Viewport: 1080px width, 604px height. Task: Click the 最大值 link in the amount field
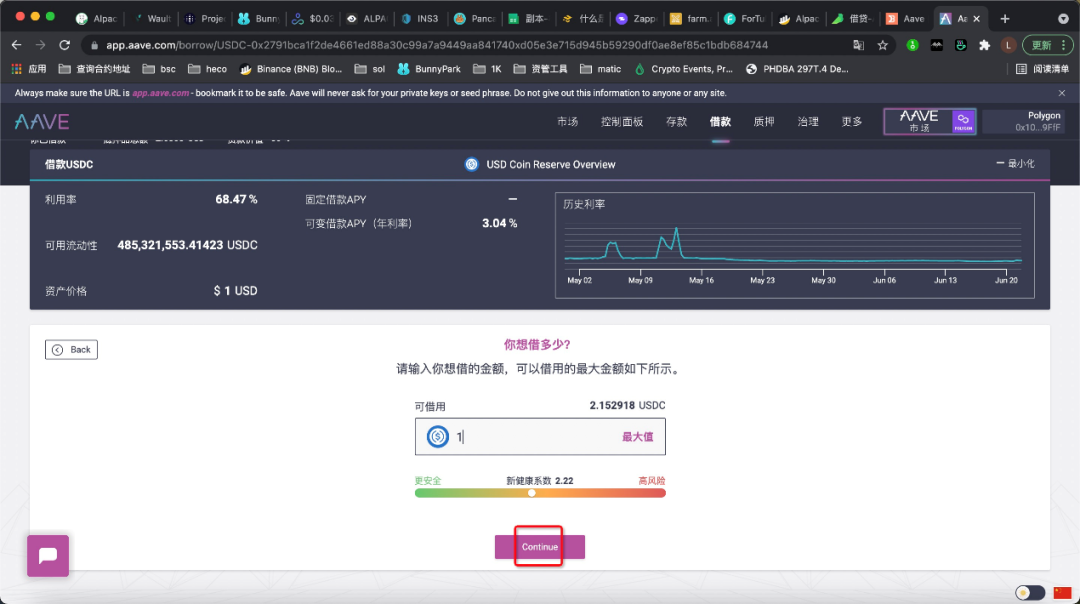(640, 436)
